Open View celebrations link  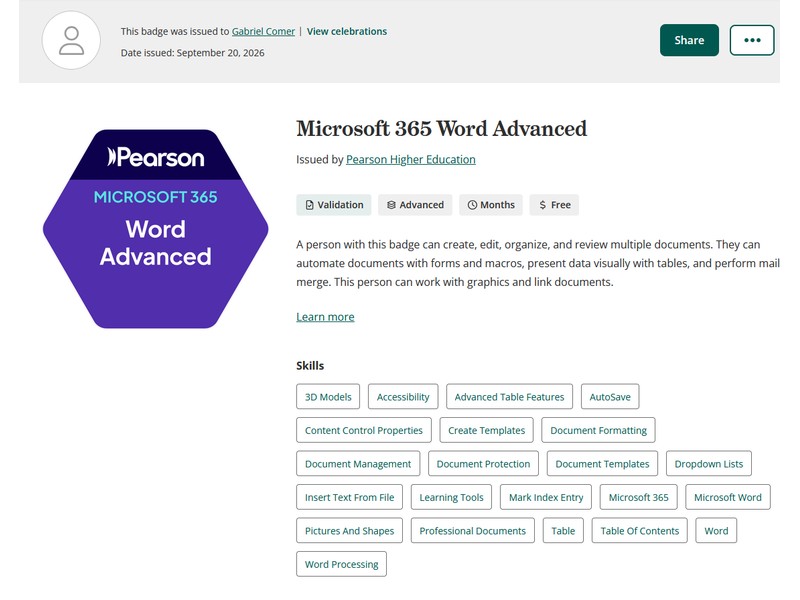tap(346, 32)
